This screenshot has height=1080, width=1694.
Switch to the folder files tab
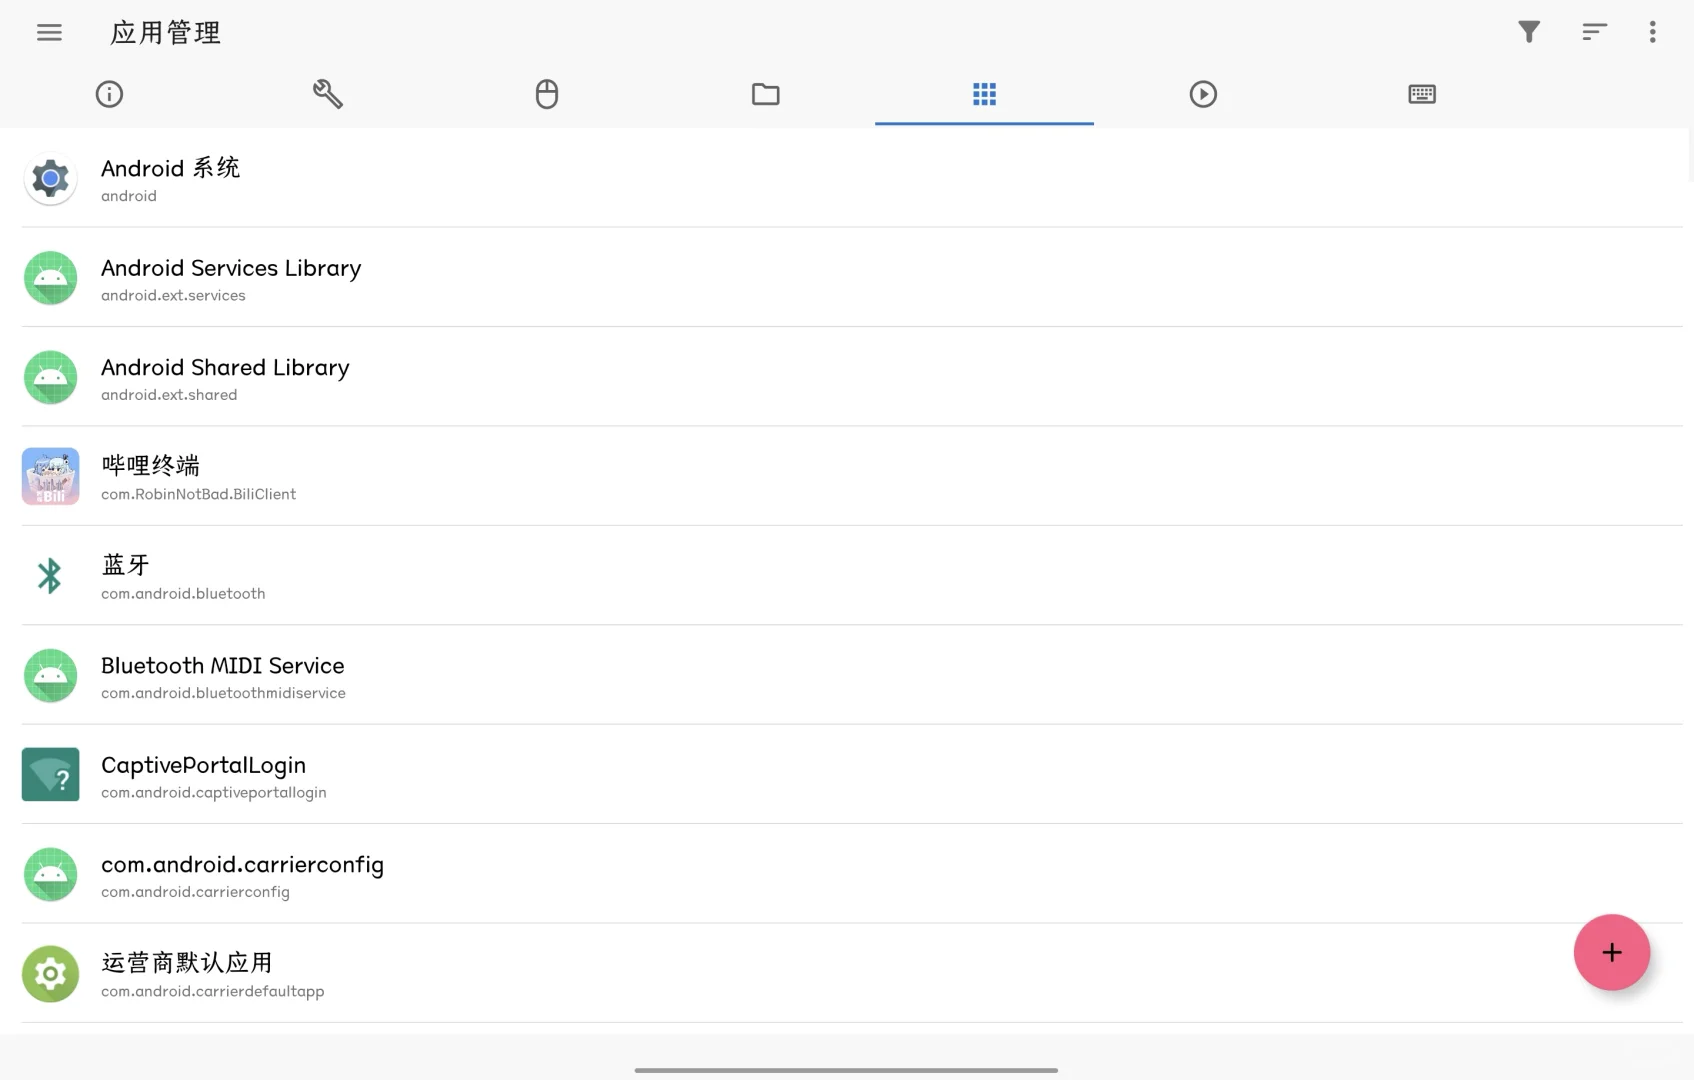766,94
